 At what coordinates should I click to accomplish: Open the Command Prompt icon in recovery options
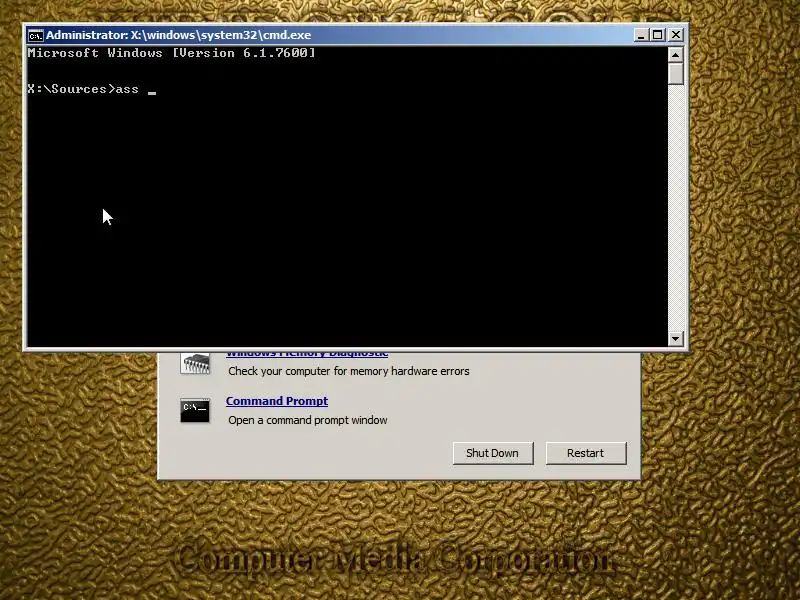pos(195,410)
